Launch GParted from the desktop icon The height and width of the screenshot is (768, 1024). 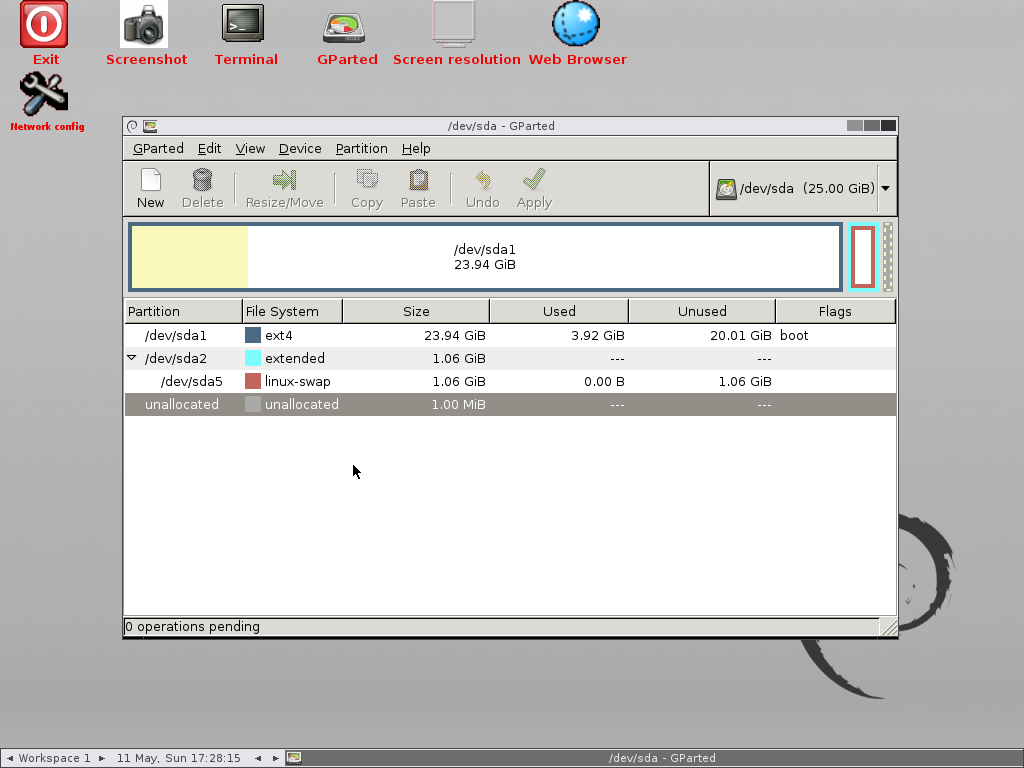[x=344, y=28]
